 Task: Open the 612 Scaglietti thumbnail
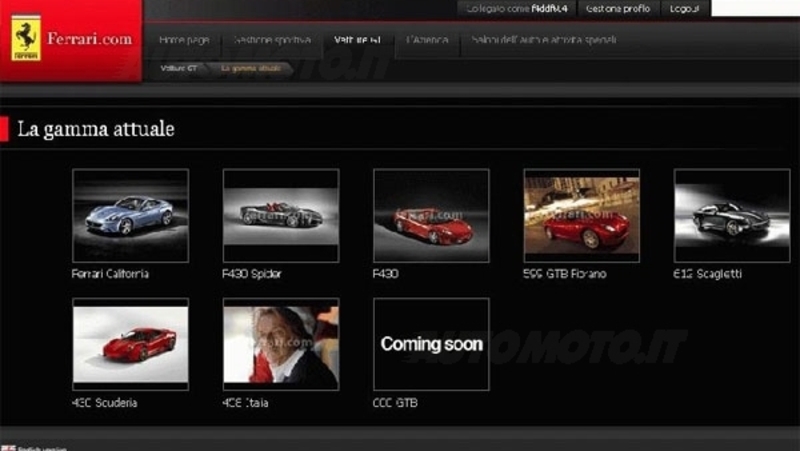tap(732, 216)
